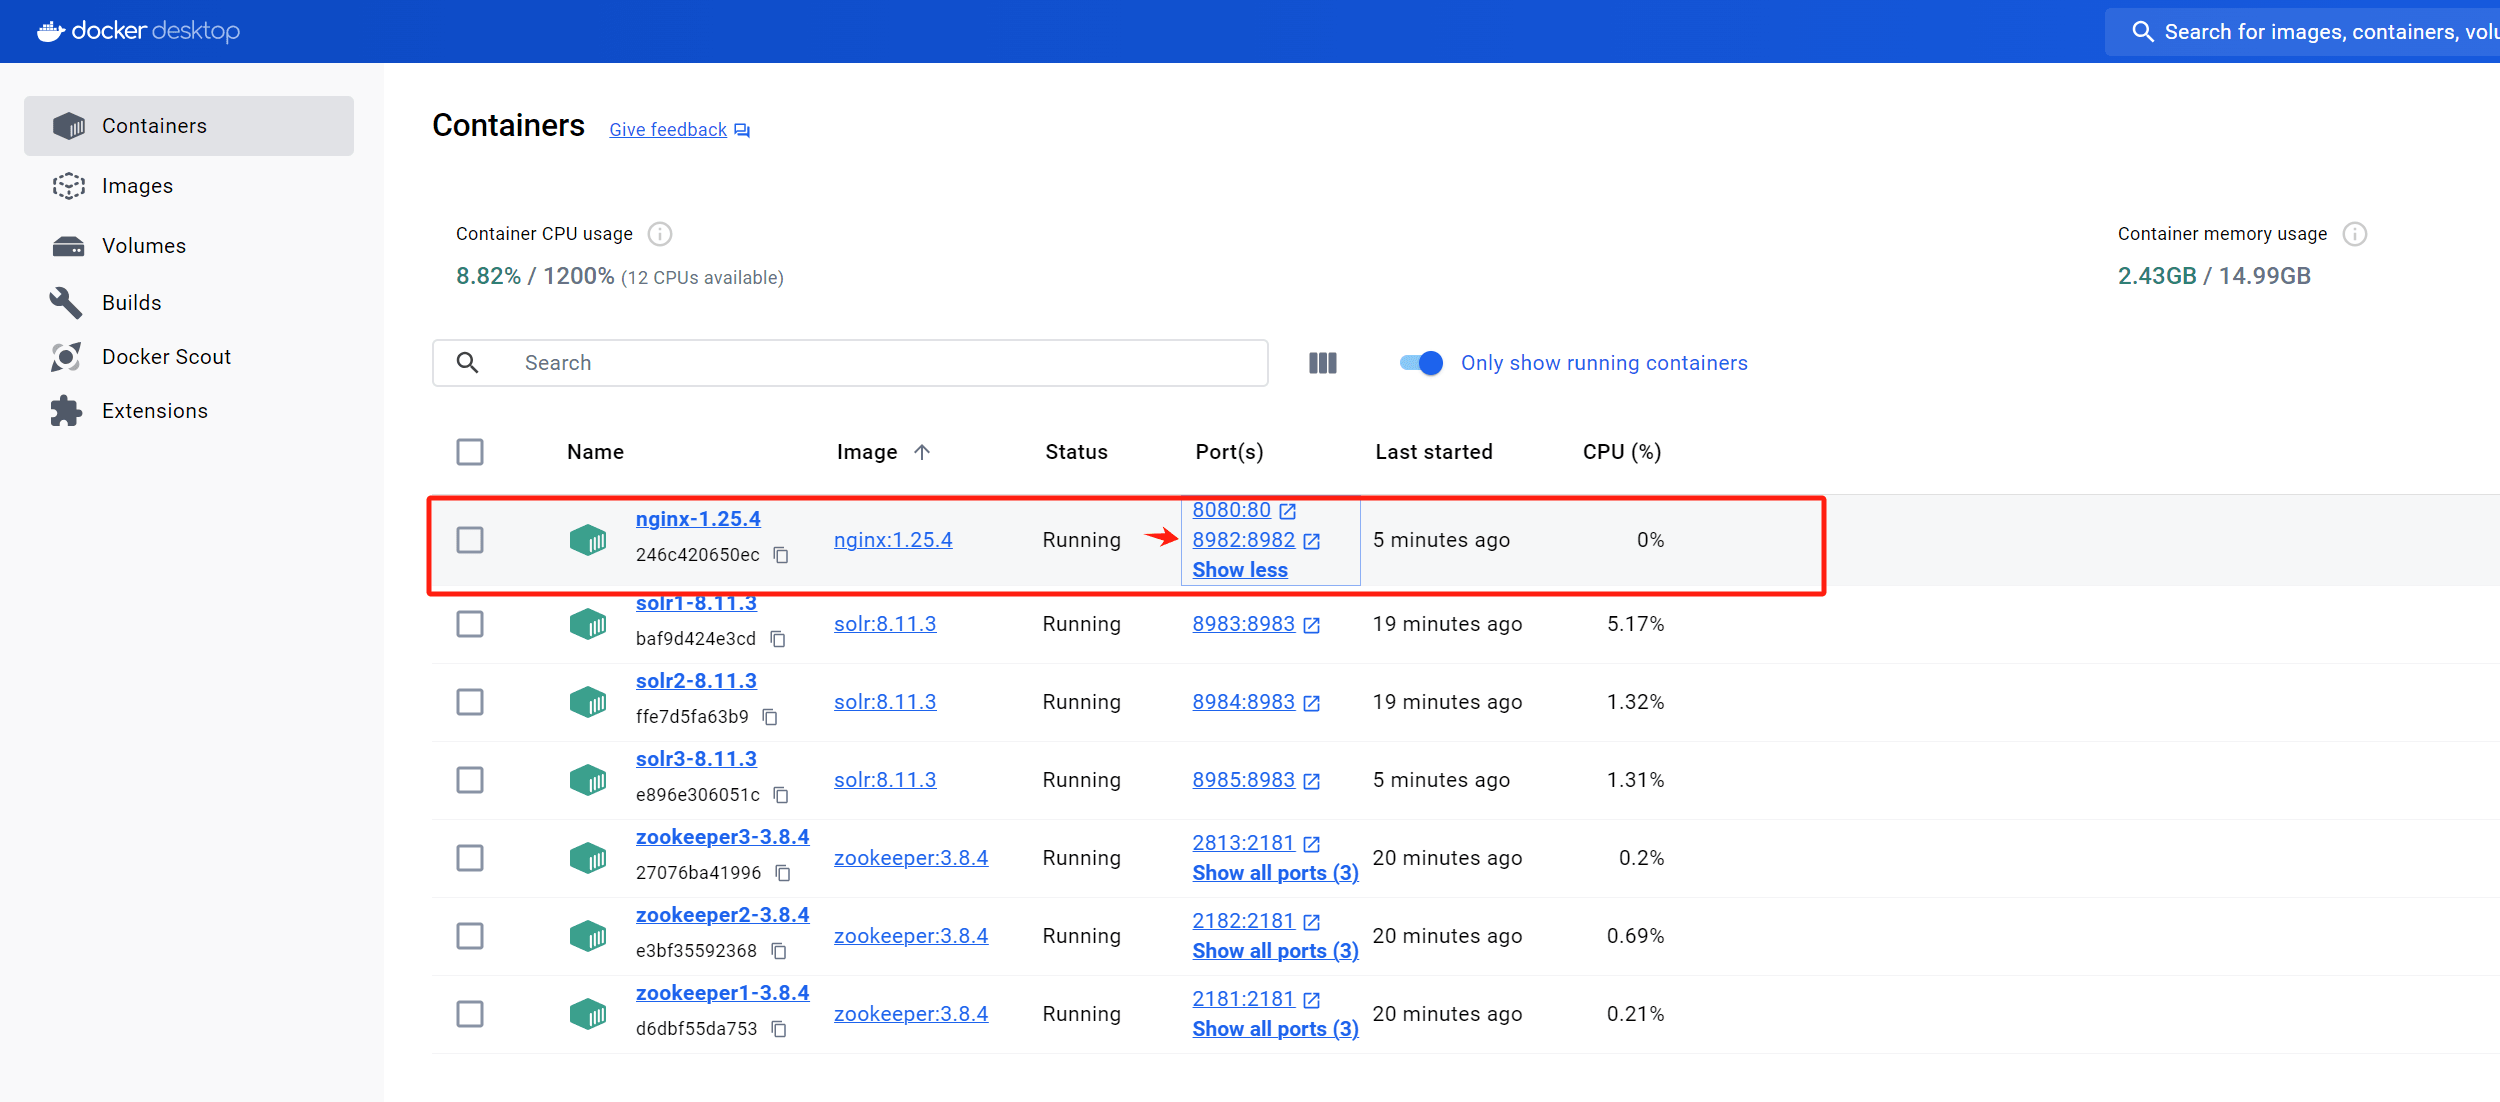Copy container ID 27076ba41996
Viewport: 2500px width, 1102px height.
(783, 873)
